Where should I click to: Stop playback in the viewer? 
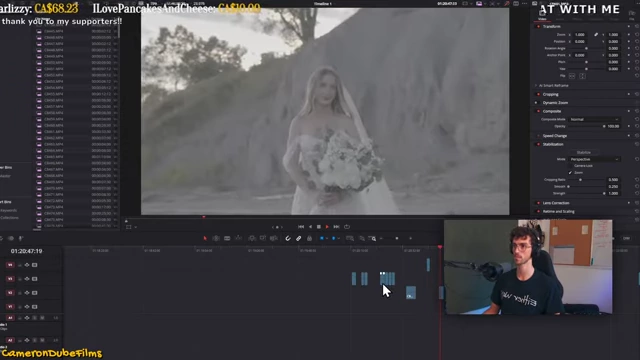319,227
